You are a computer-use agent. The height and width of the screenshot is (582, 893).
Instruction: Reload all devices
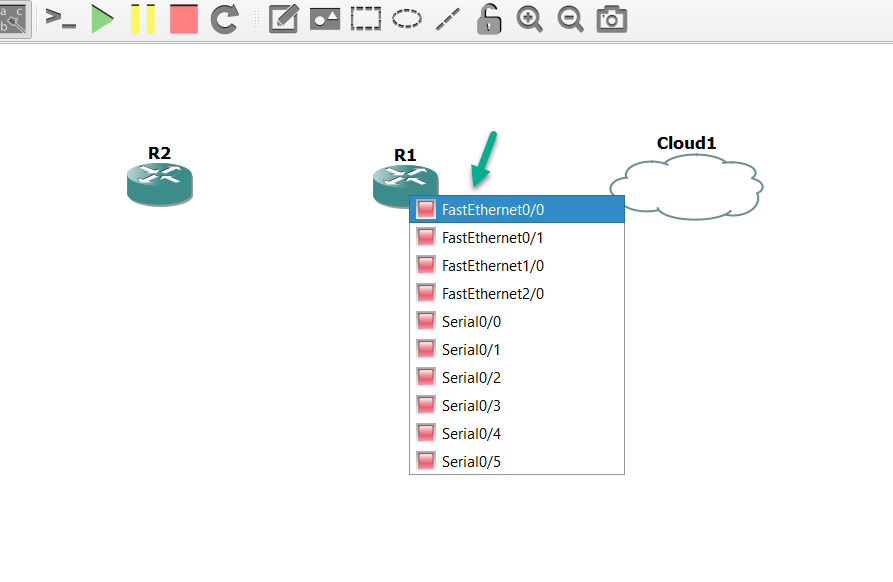[225, 19]
